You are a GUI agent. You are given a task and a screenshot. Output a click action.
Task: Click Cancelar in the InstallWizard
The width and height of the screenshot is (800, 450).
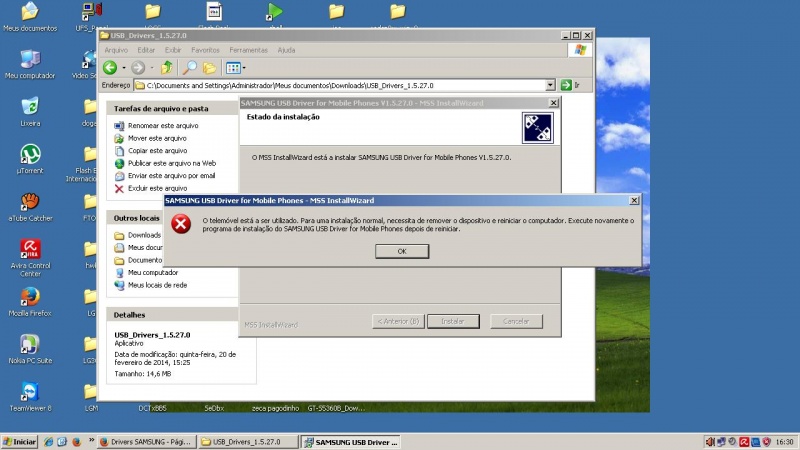pyautogui.click(x=516, y=321)
